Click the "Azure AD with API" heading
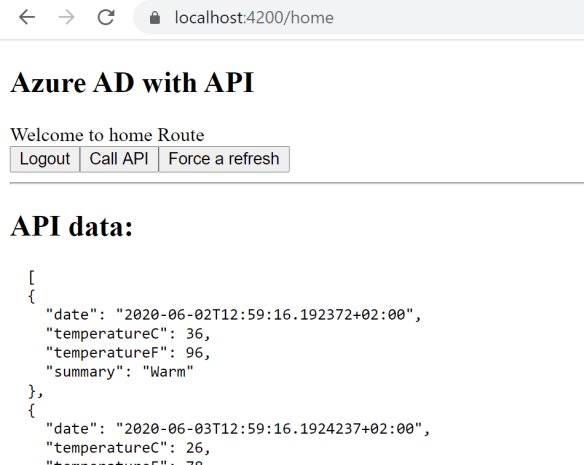 coord(133,82)
